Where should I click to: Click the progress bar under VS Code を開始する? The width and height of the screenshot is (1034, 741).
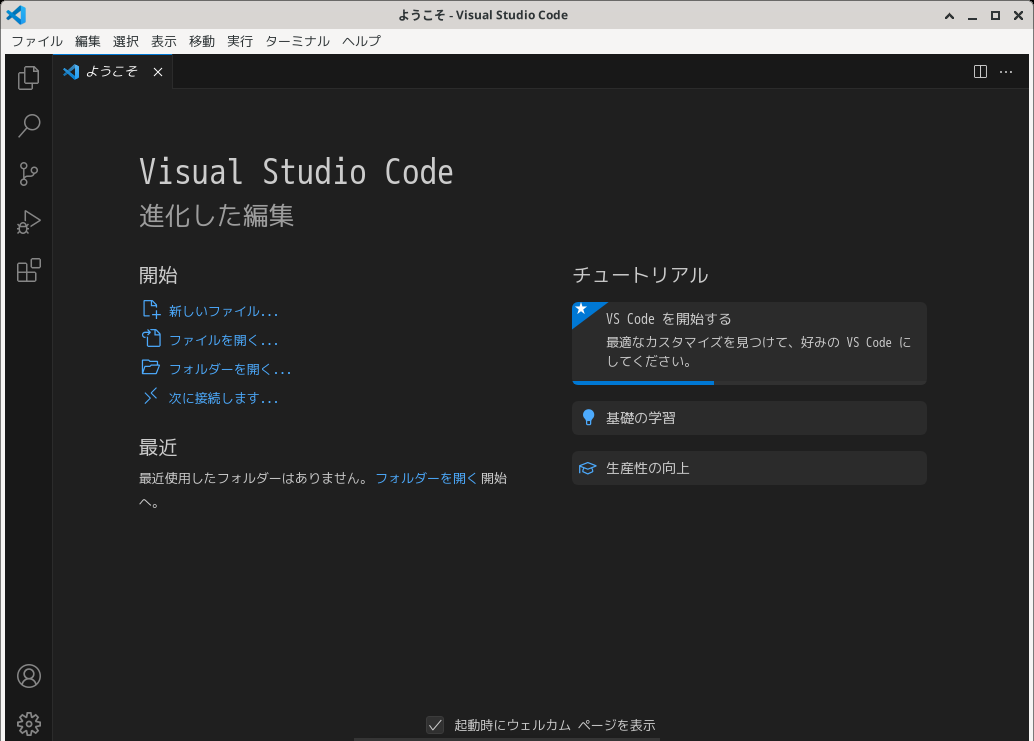click(x=749, y=383)
